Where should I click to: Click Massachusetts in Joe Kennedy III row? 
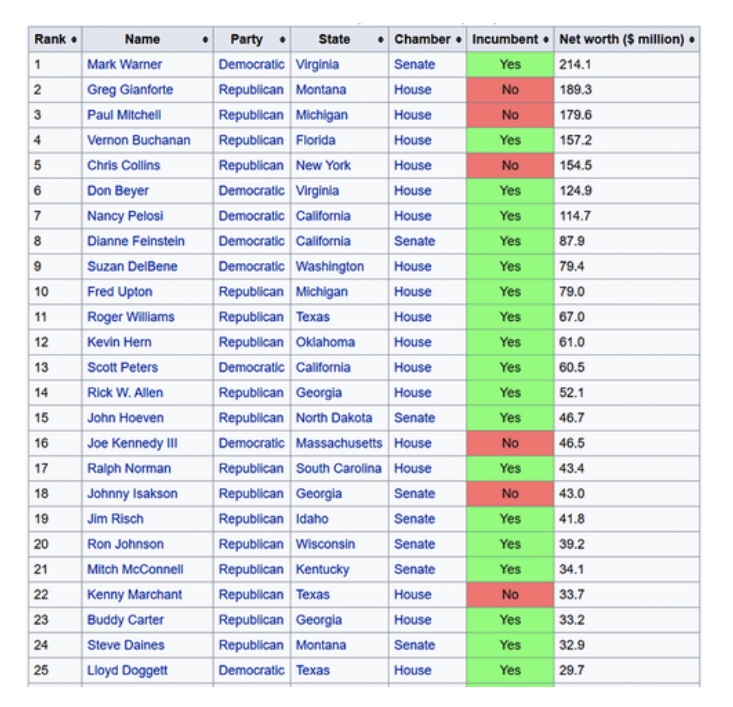(x=339, y=443)
